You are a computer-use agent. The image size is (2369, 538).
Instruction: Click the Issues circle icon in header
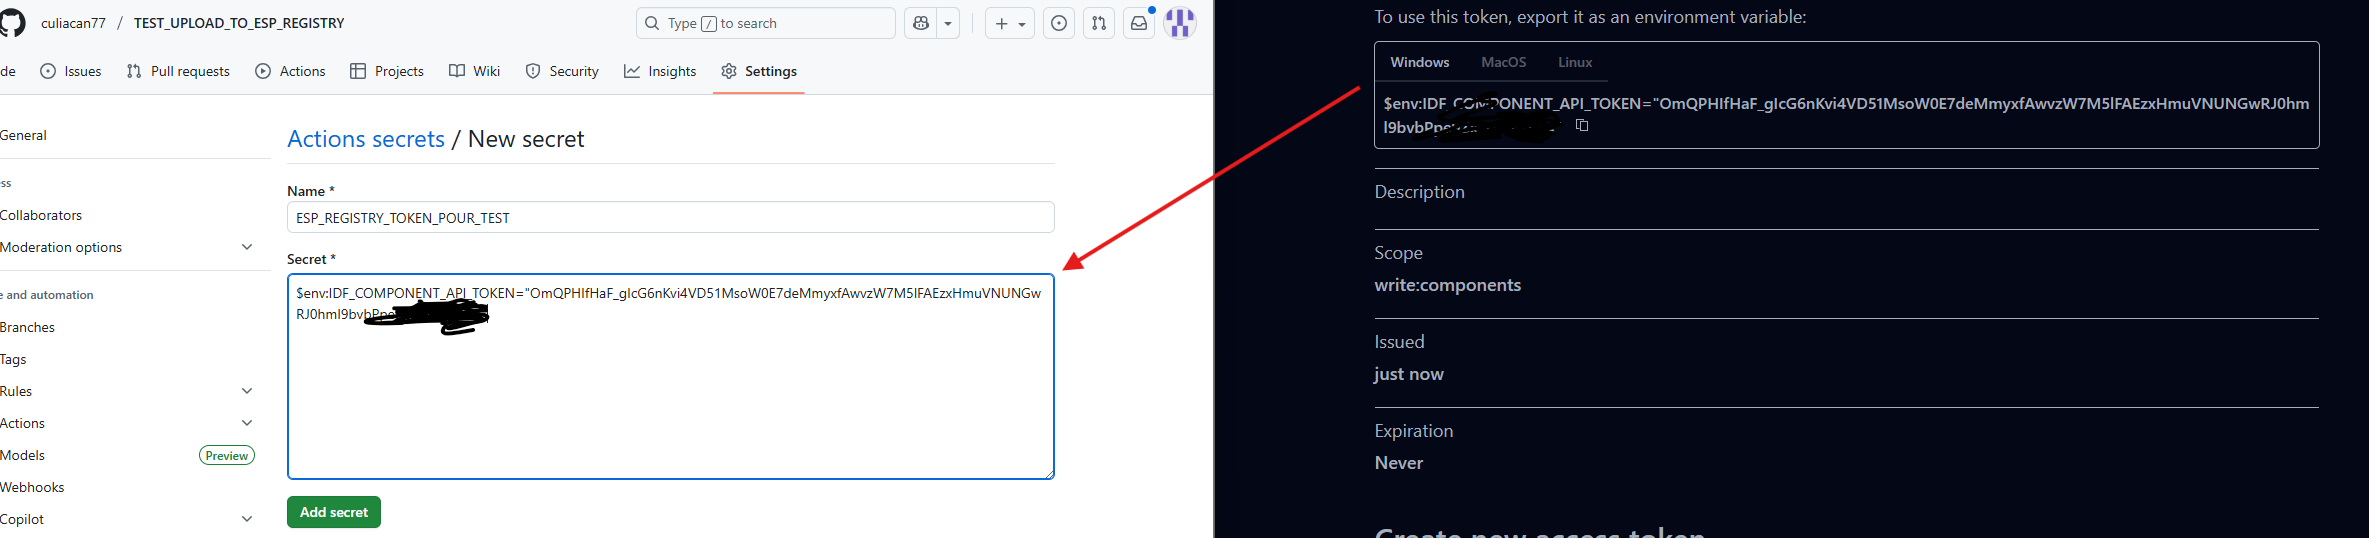tap(1059, 23)
